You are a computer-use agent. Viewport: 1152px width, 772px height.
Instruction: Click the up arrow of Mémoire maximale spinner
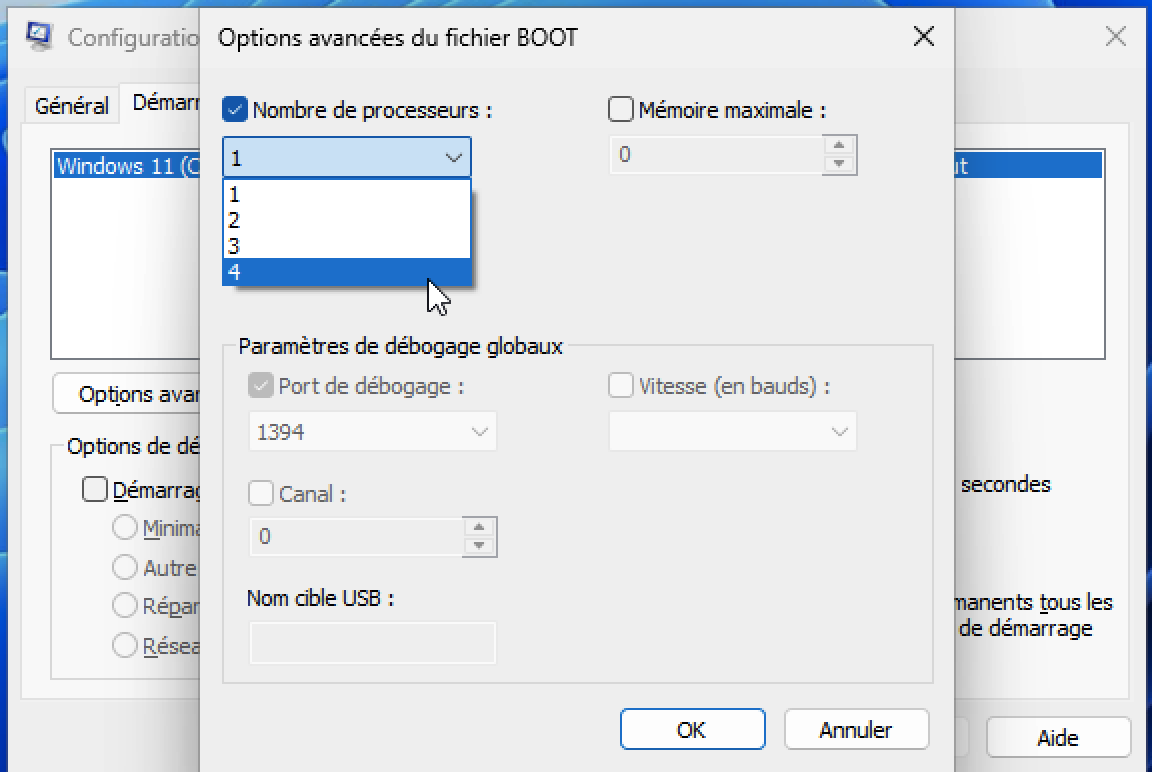839,145
